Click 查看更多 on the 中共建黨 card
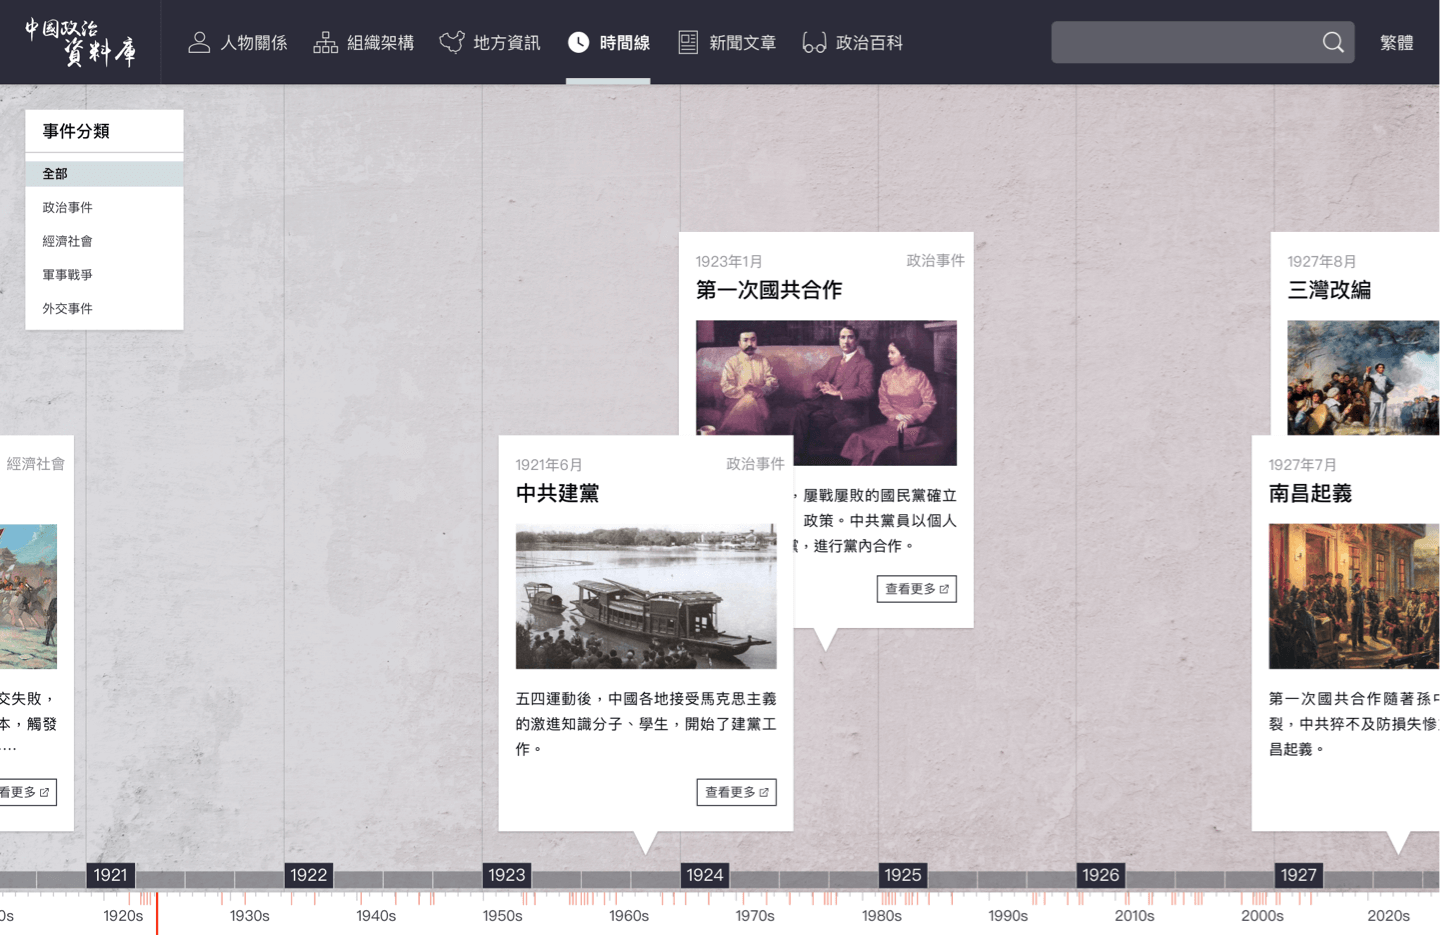This screenshot has height=935, width=1440. pyautogui.click(x=736, y=792)
